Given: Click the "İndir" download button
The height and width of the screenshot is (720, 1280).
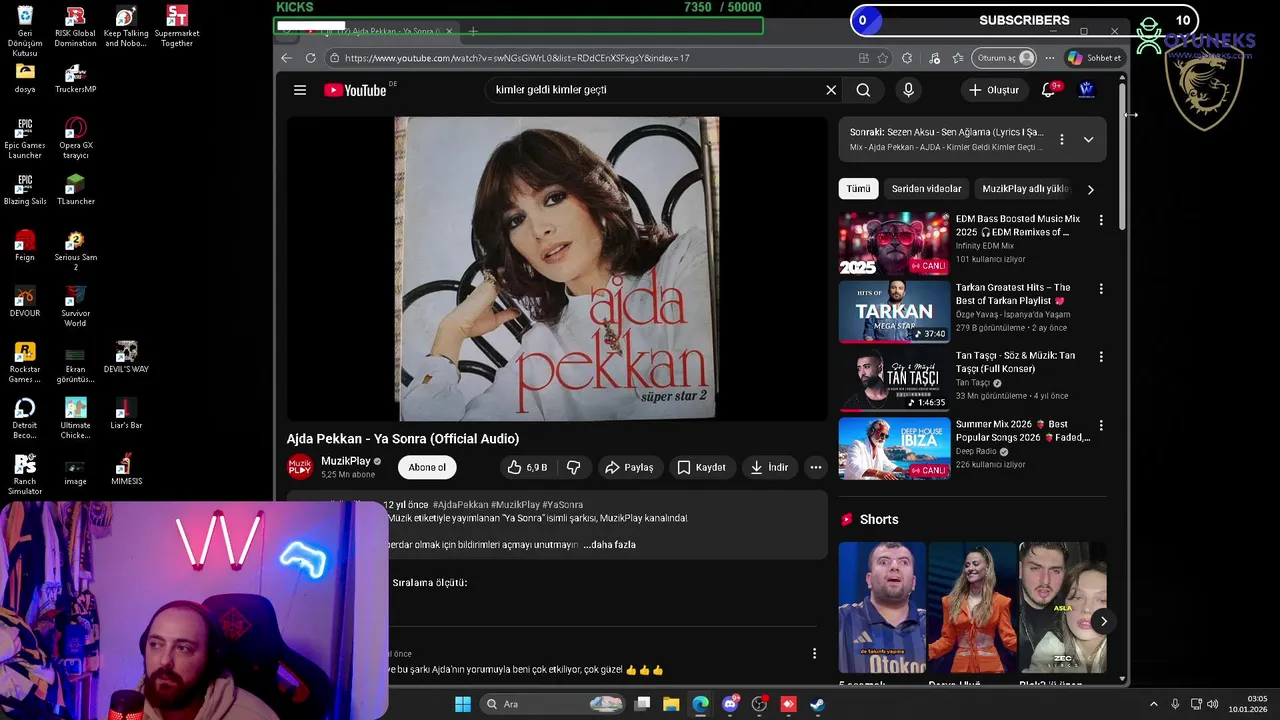Looking at the screenshot, I should 769,467.
